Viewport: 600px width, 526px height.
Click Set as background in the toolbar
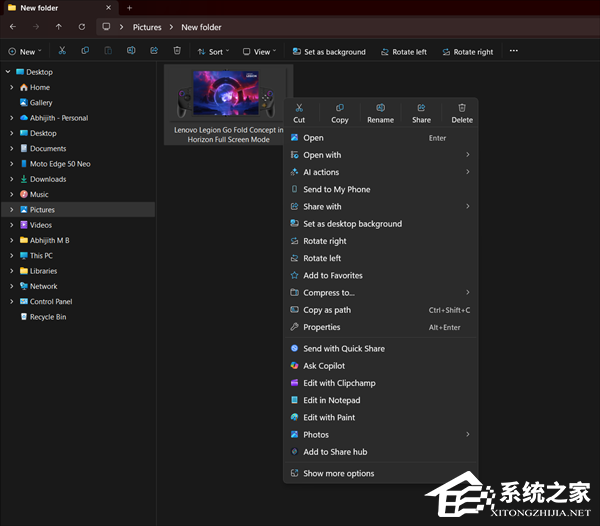[x=329, y=52]
